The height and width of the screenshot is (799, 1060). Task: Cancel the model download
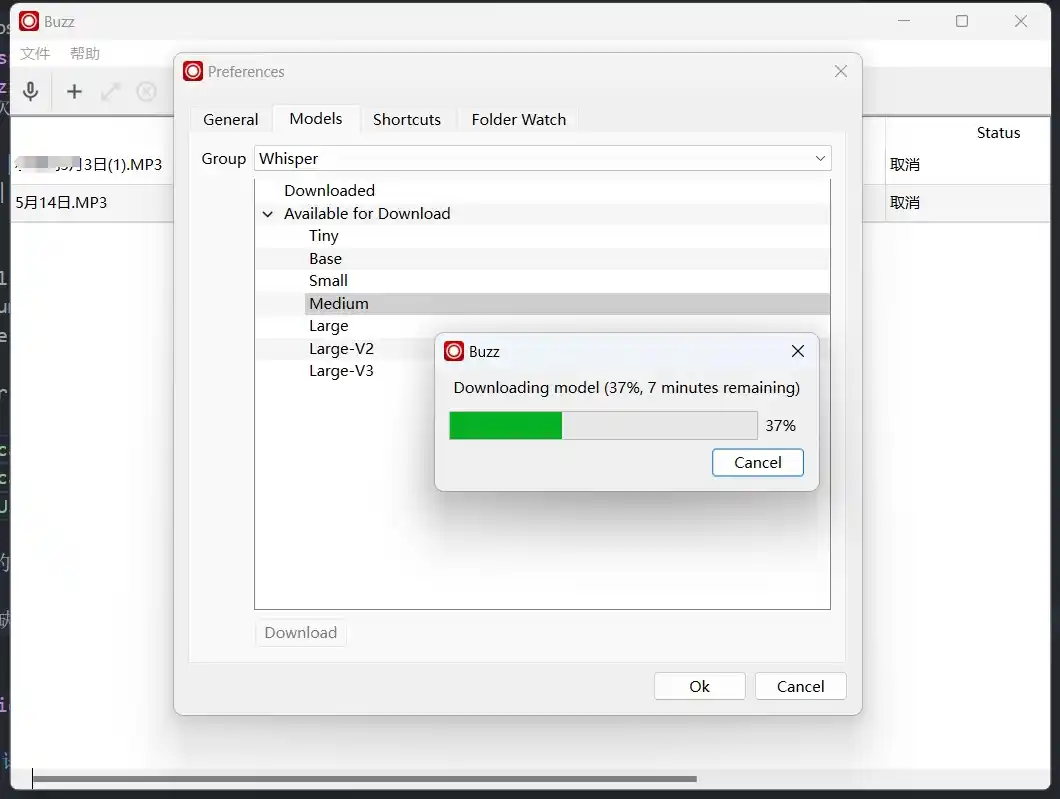pyautogui.click(x=757, y=462)
